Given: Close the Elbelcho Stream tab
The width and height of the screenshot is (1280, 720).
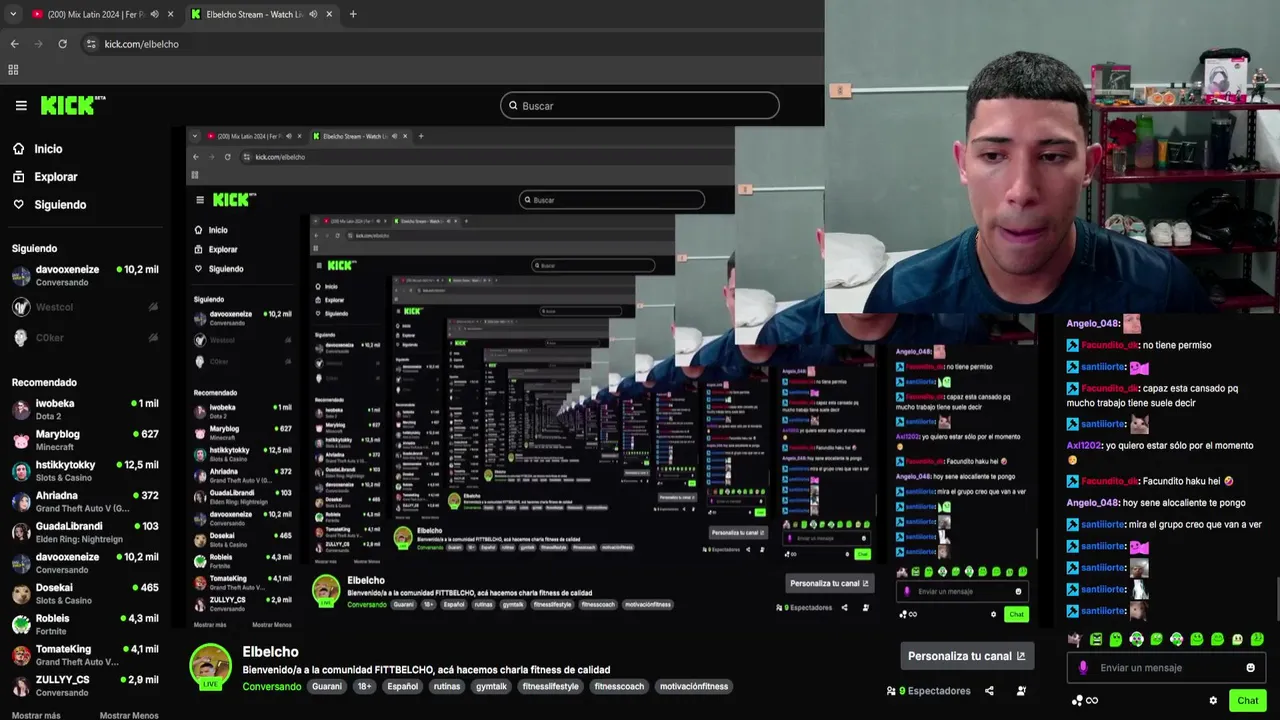Looking at the screenshot, I should coord(329,14).
